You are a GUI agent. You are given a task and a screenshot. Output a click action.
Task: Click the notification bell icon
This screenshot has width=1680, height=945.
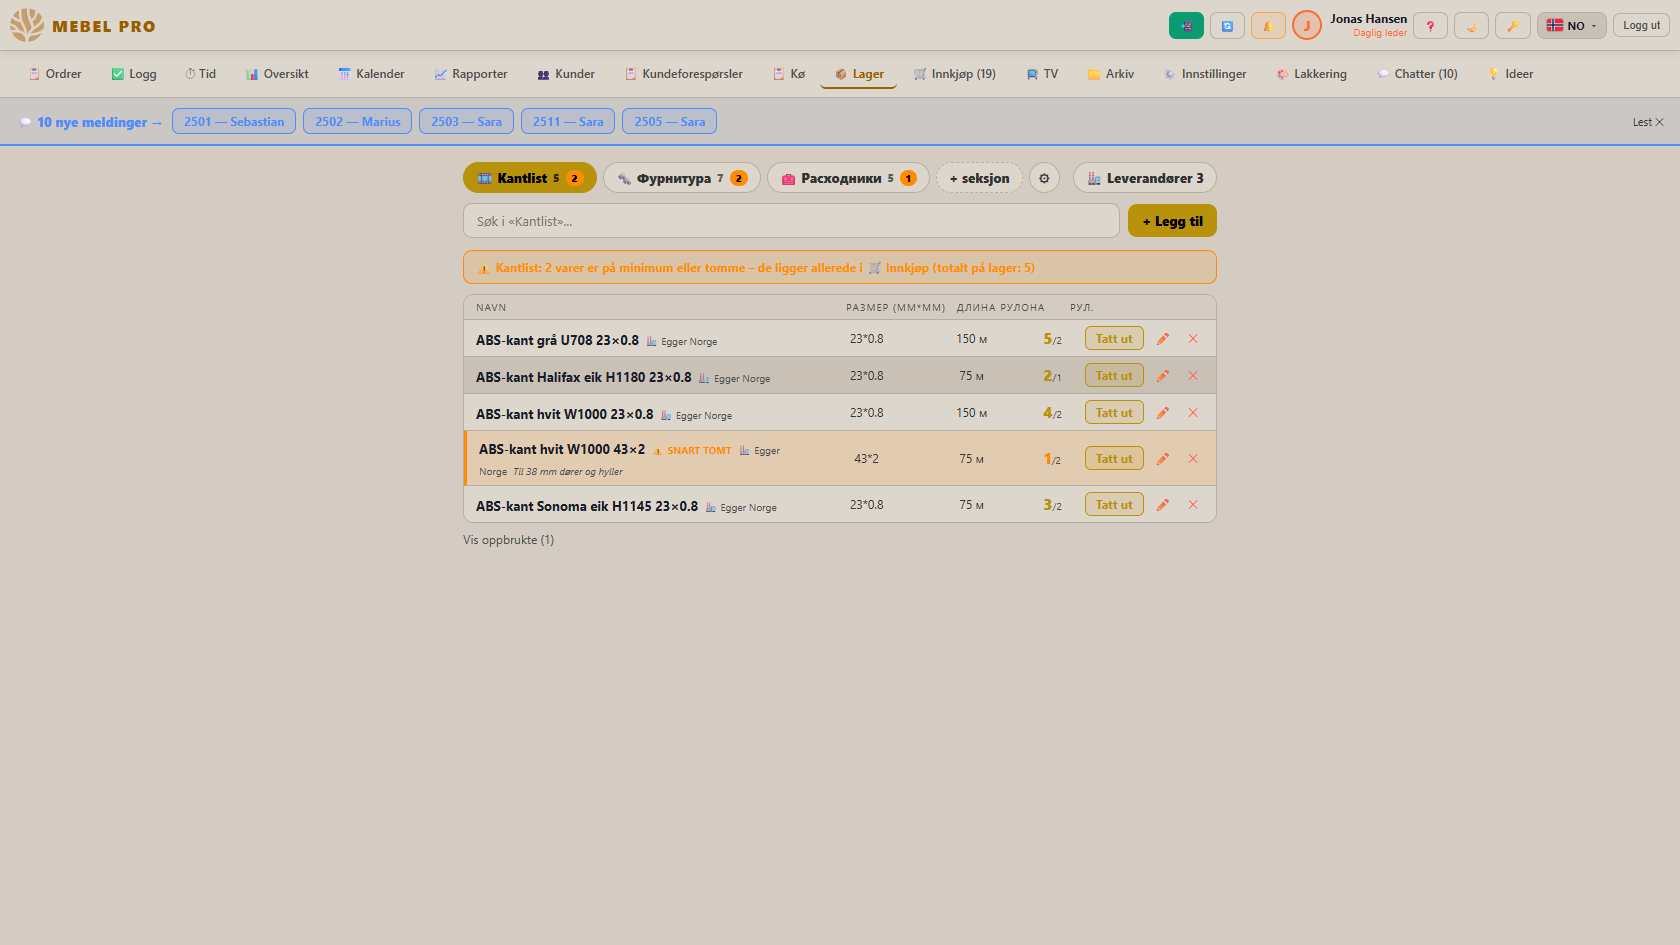[1268, 26]
